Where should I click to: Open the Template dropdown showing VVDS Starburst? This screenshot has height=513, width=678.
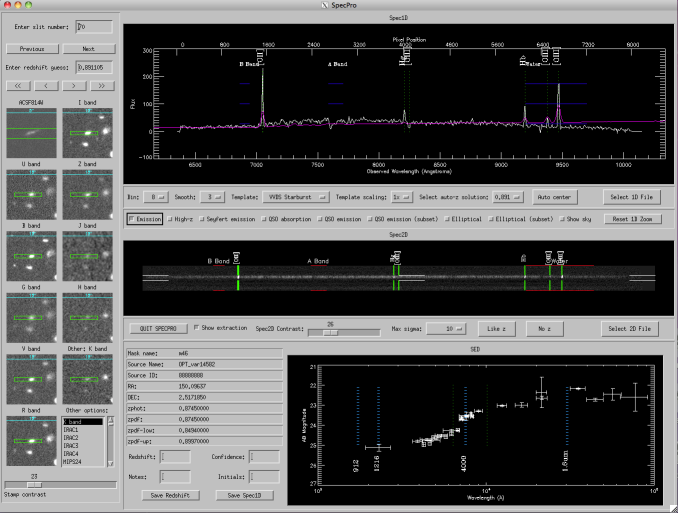[298, 198]
